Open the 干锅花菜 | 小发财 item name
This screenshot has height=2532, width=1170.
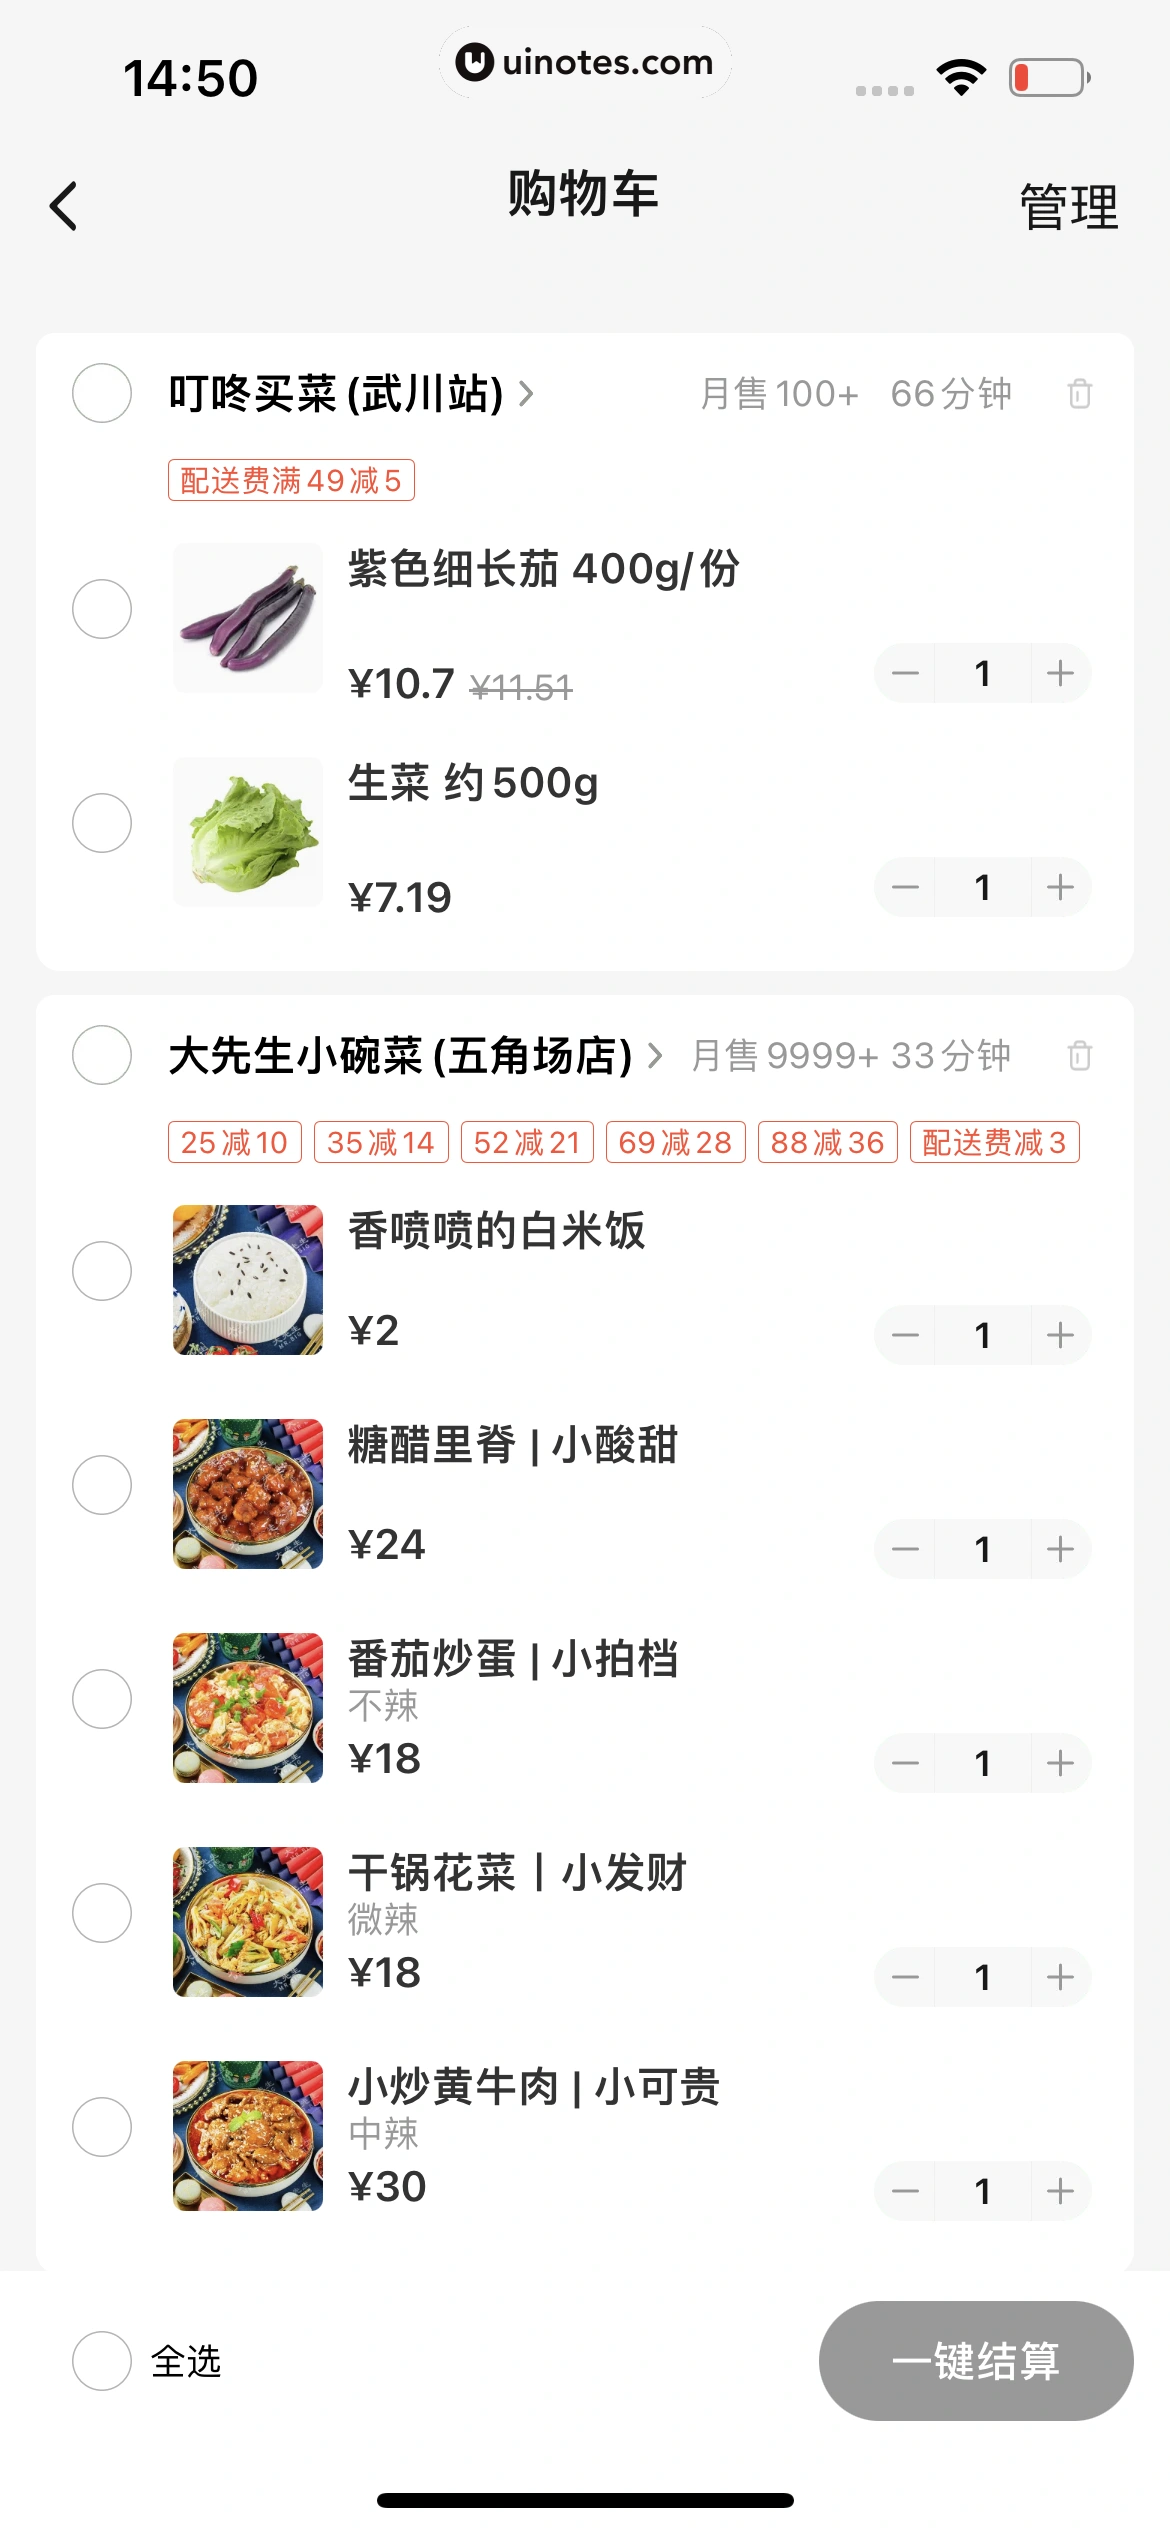[517, 1872]
